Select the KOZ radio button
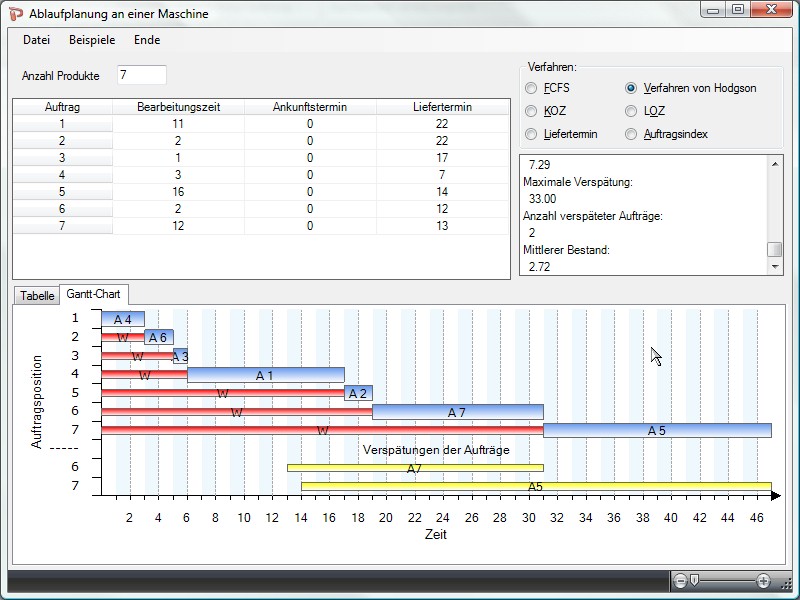 click(531, 111)
